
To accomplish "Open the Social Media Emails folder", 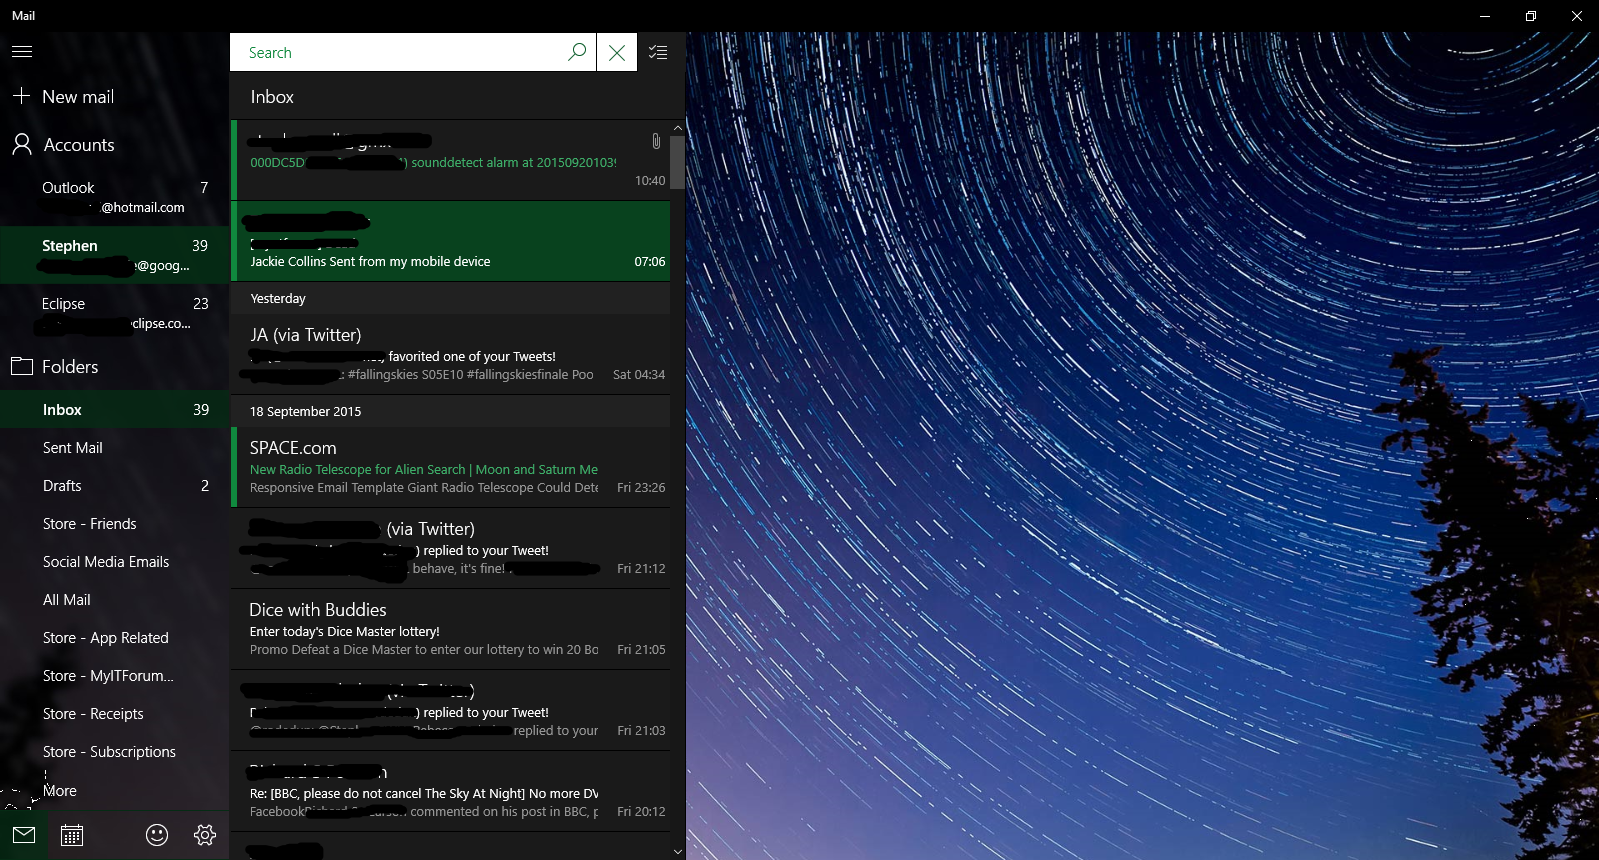I will [114, 562].
